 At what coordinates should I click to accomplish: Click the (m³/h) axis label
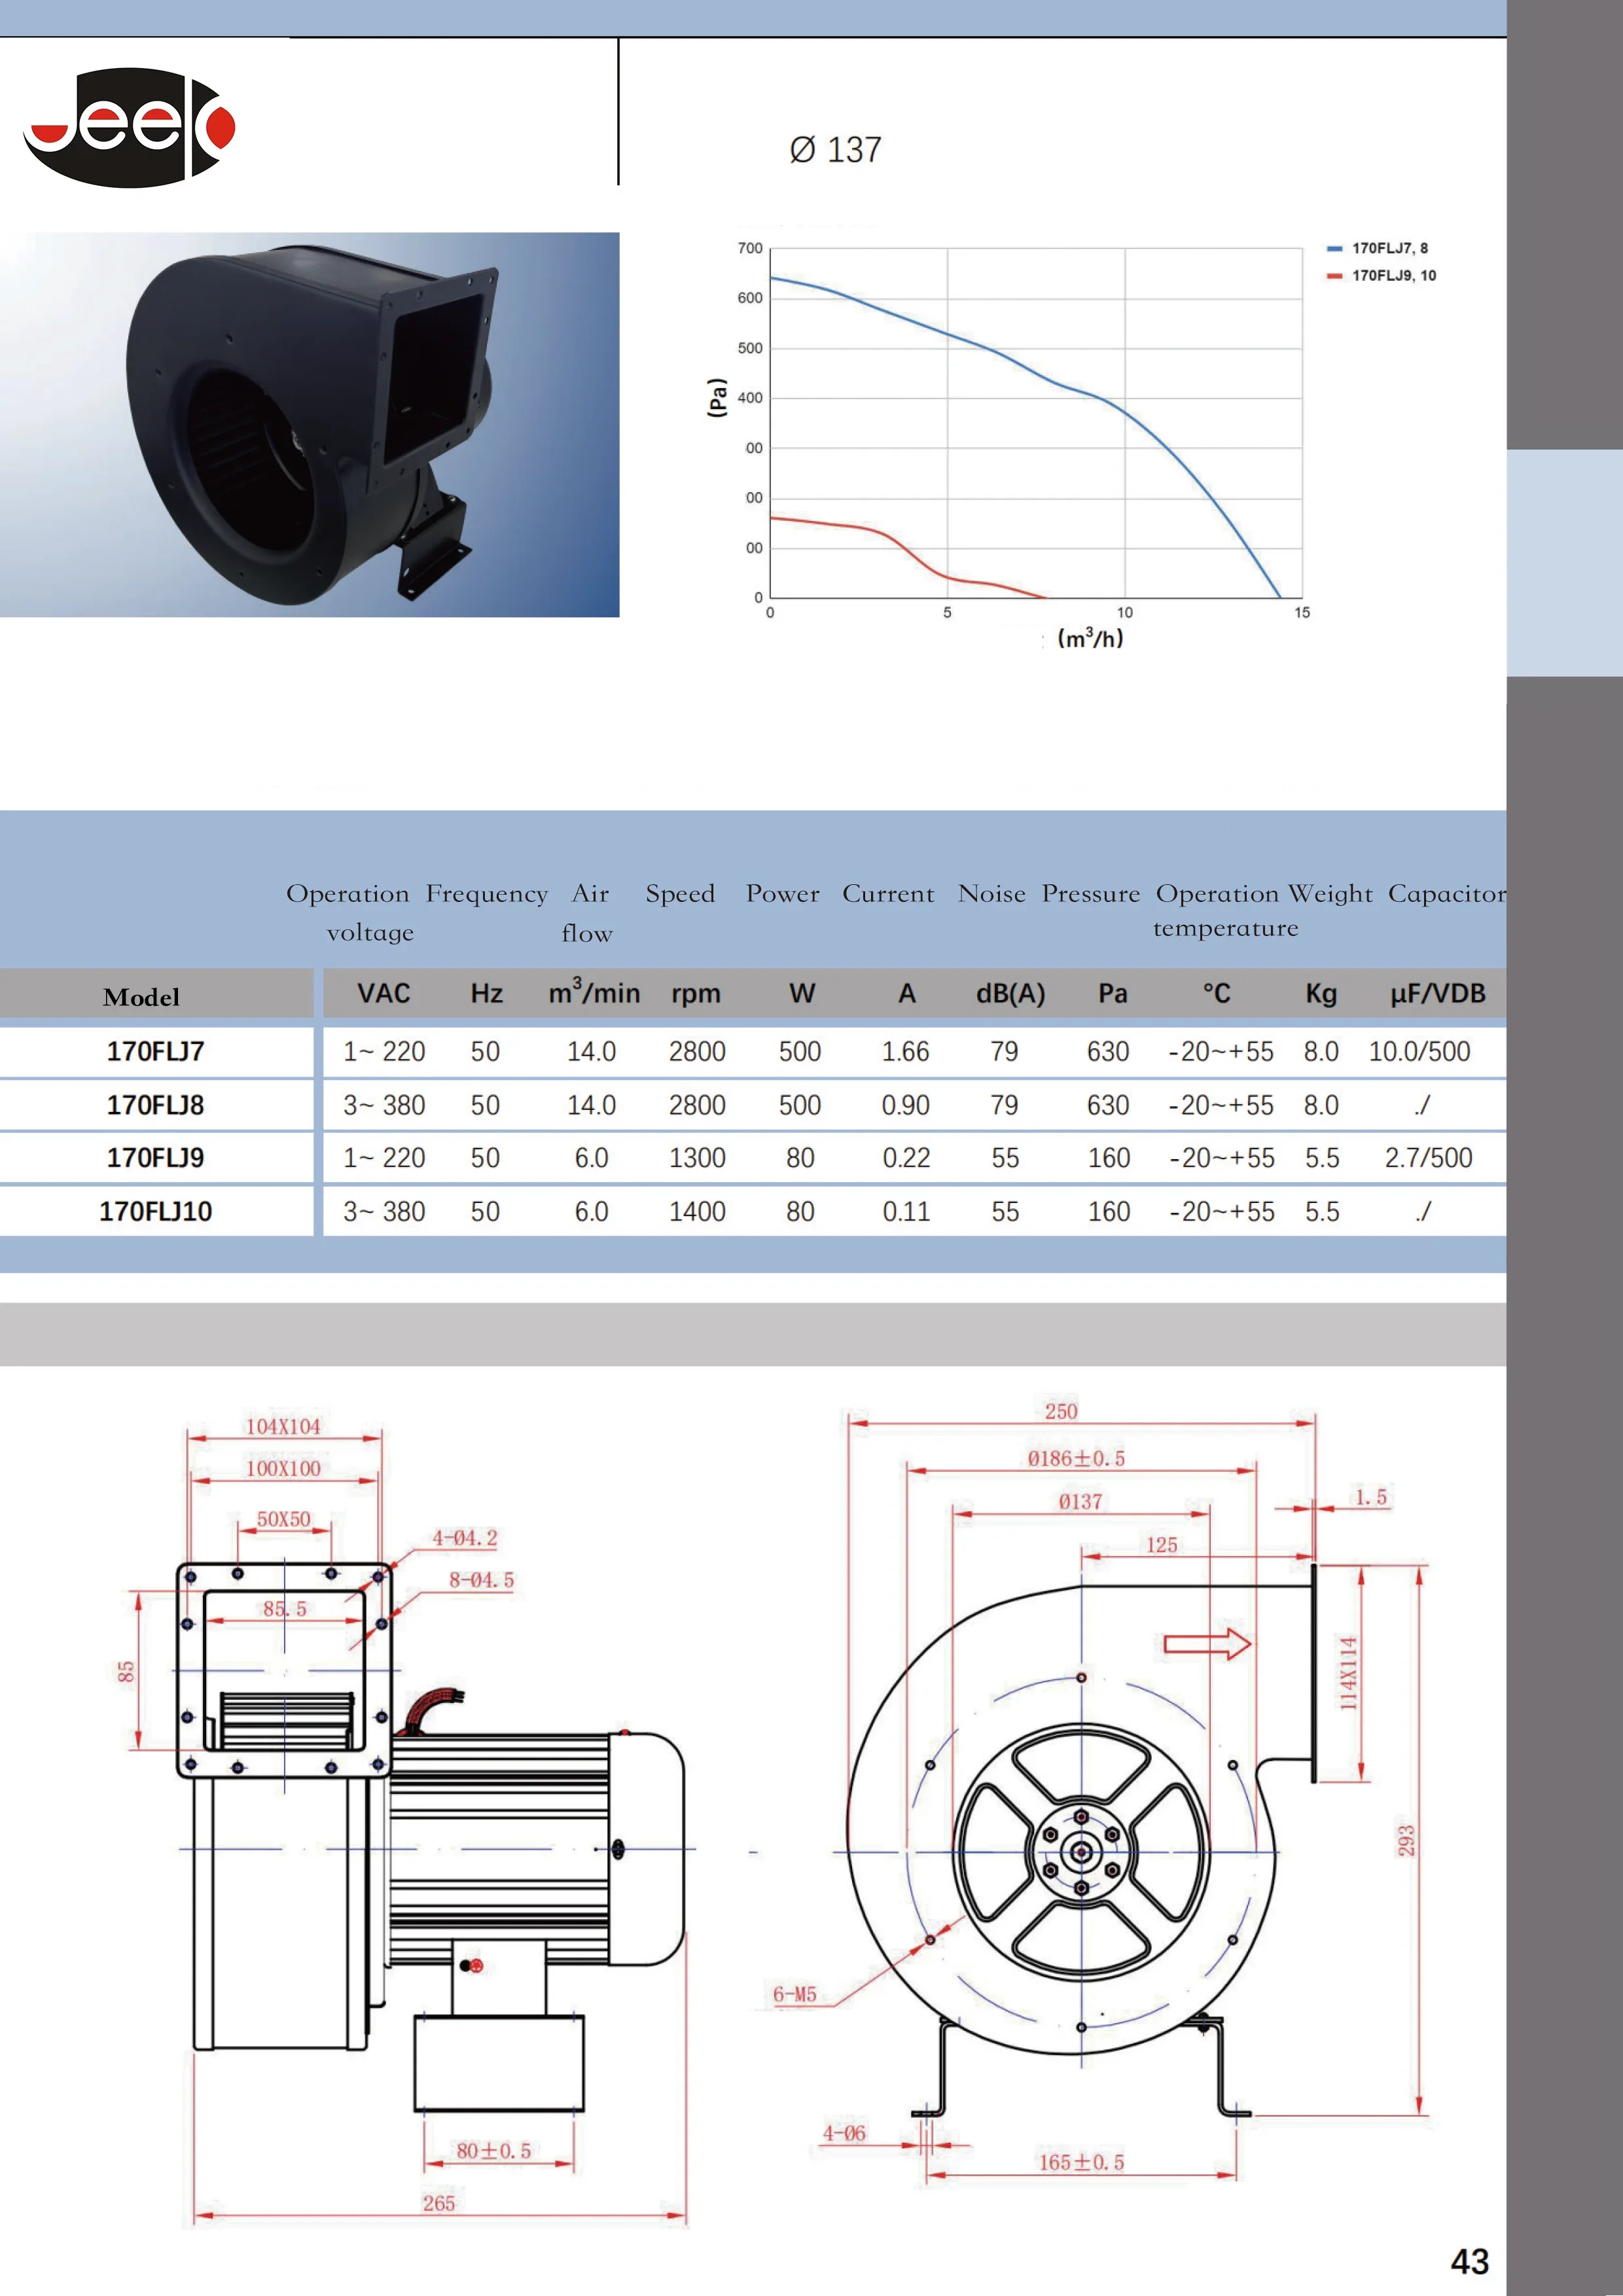[1090, 638]
